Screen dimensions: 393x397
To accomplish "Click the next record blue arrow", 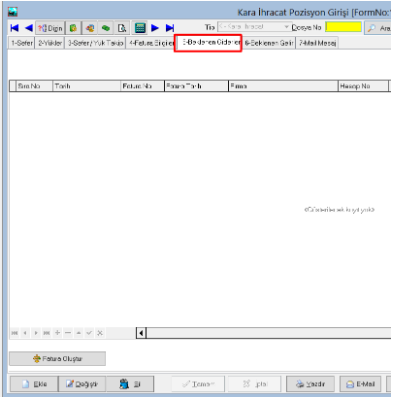I will [x=155, y=28].
